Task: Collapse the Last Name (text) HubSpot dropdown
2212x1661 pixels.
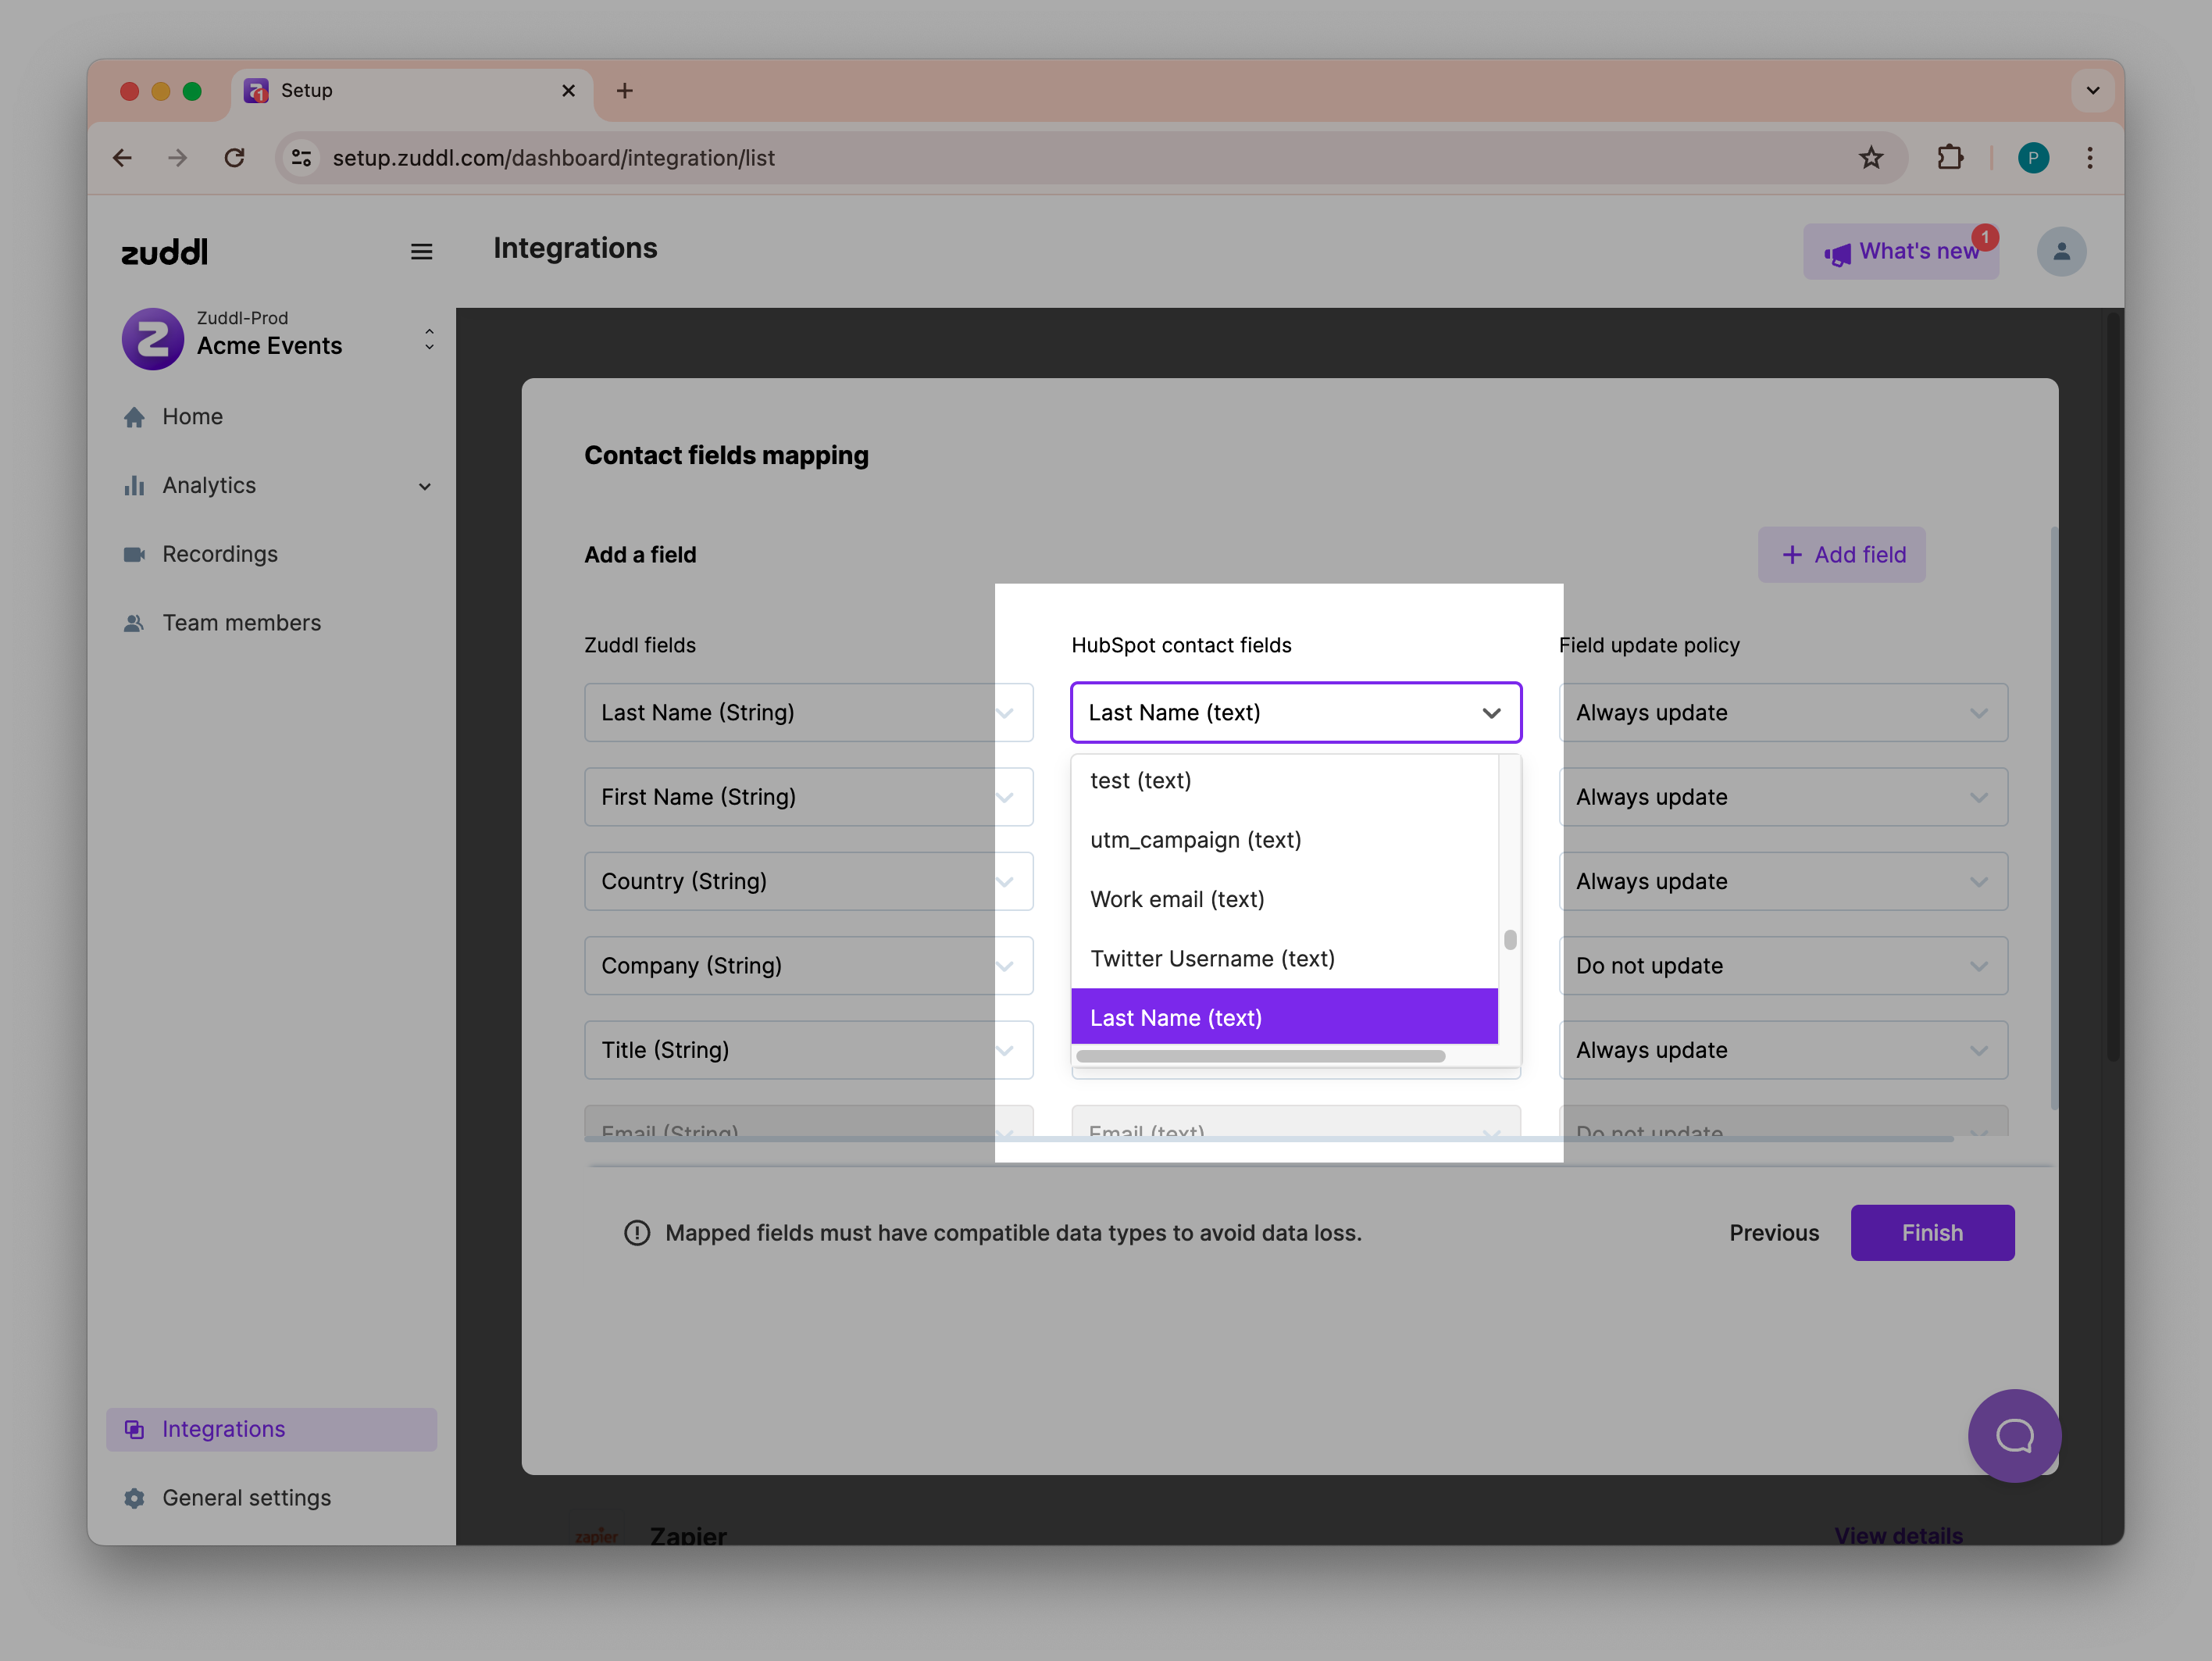Action: click(x=1491, y=713)
